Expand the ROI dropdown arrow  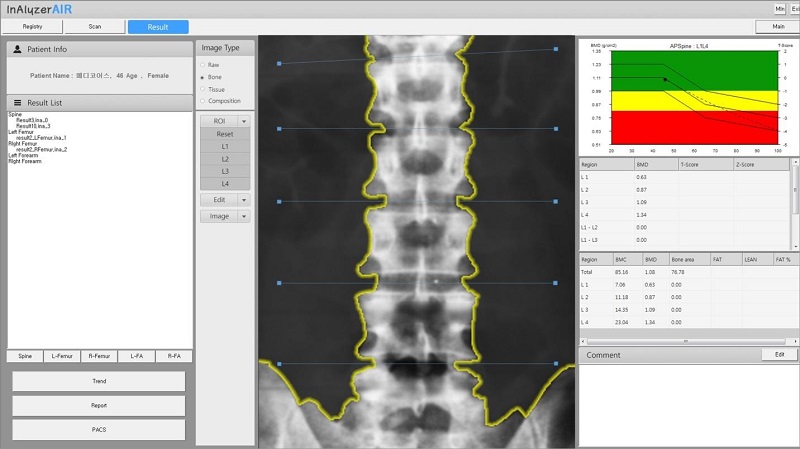(243, 120)
